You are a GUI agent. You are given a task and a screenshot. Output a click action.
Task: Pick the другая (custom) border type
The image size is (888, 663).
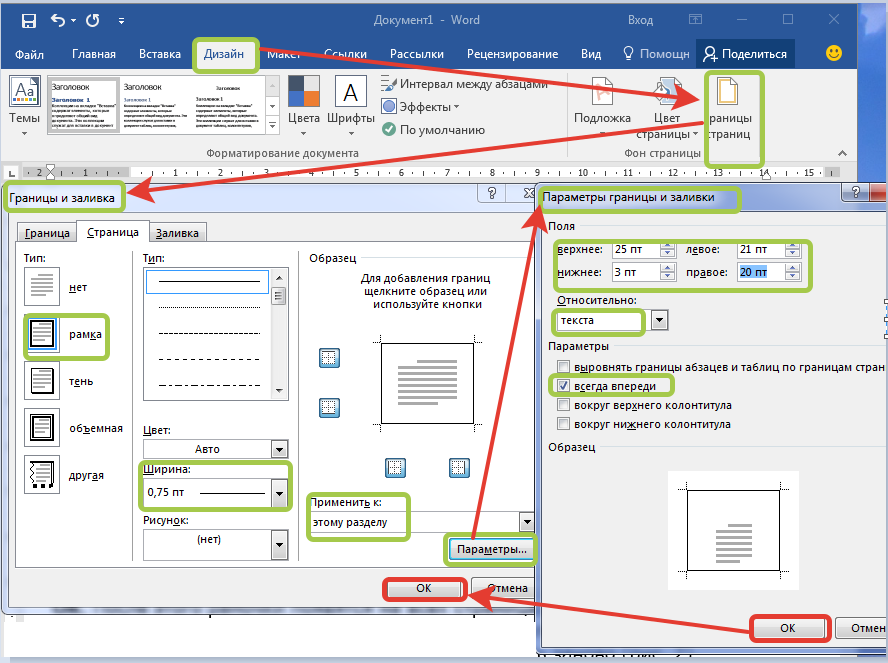click(x=43, y=475)
